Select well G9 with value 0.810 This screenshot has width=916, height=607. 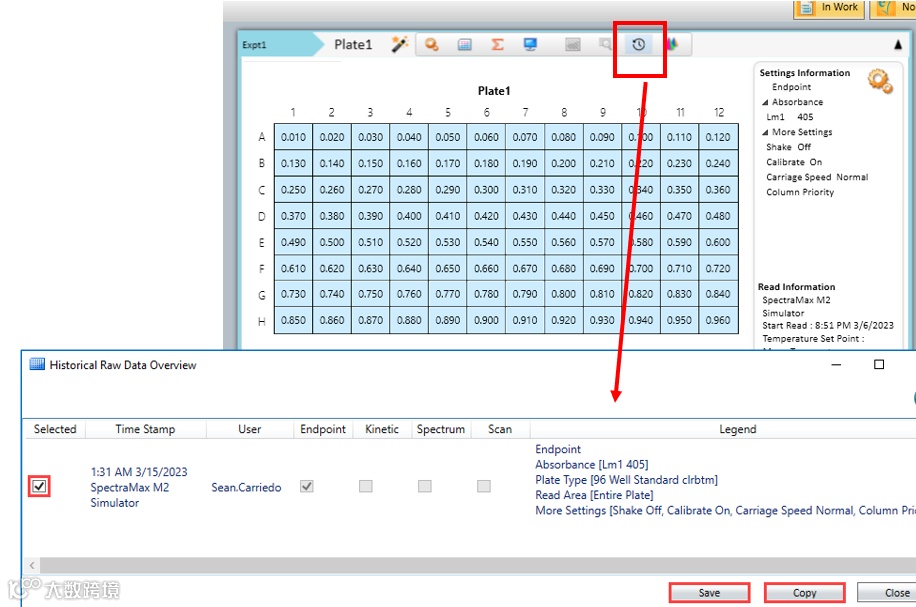[602, 294]
